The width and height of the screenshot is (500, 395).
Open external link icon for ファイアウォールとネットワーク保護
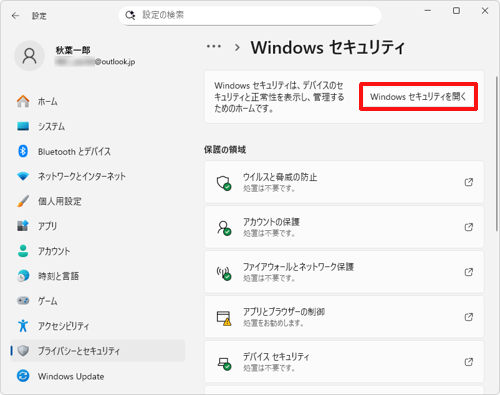click(x=469, y=272)
